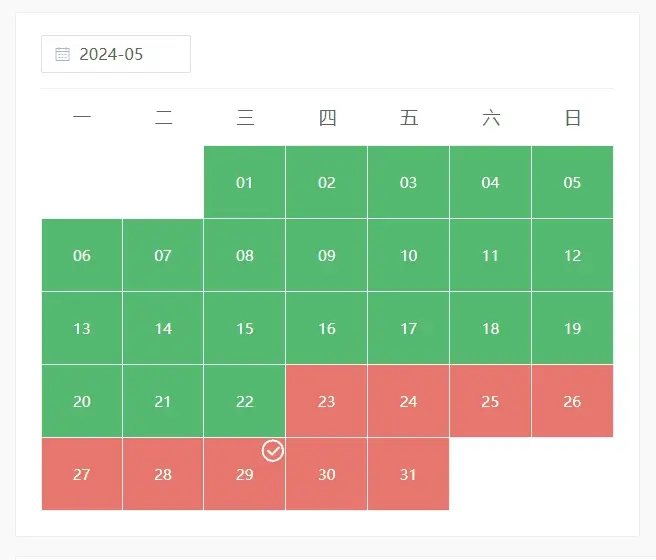Screen dimensions: 656x560
Task: Select the checked date cell 29
Action: pyautogui.click(x=245, y=474)
